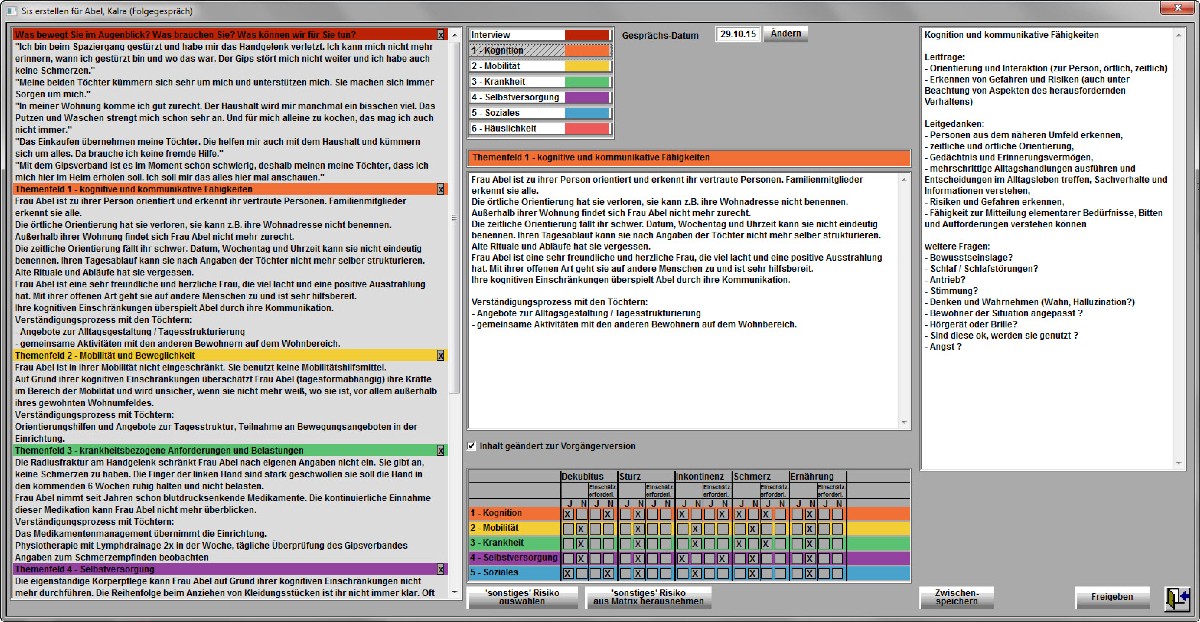
Task: Collapse the Themenfeld 1 section in left panel
Action: (x=441, y=189)
